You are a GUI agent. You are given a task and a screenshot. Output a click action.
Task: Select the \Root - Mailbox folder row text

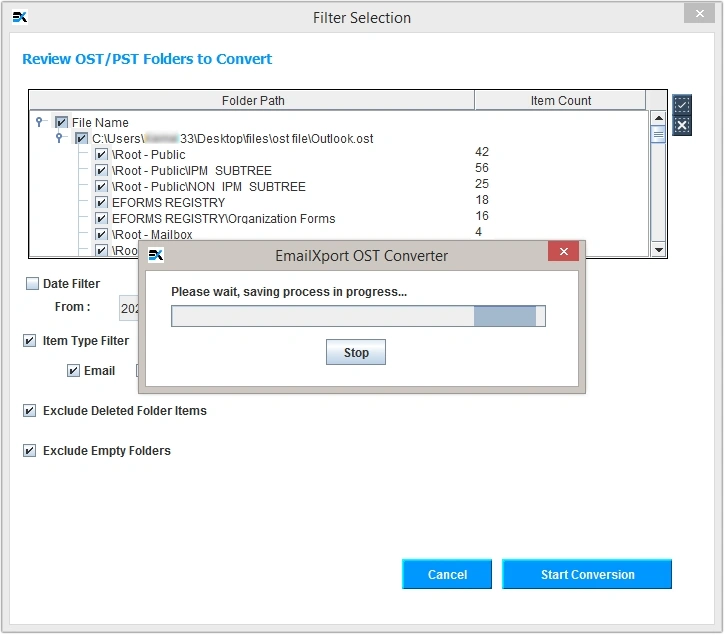point(152,234)
